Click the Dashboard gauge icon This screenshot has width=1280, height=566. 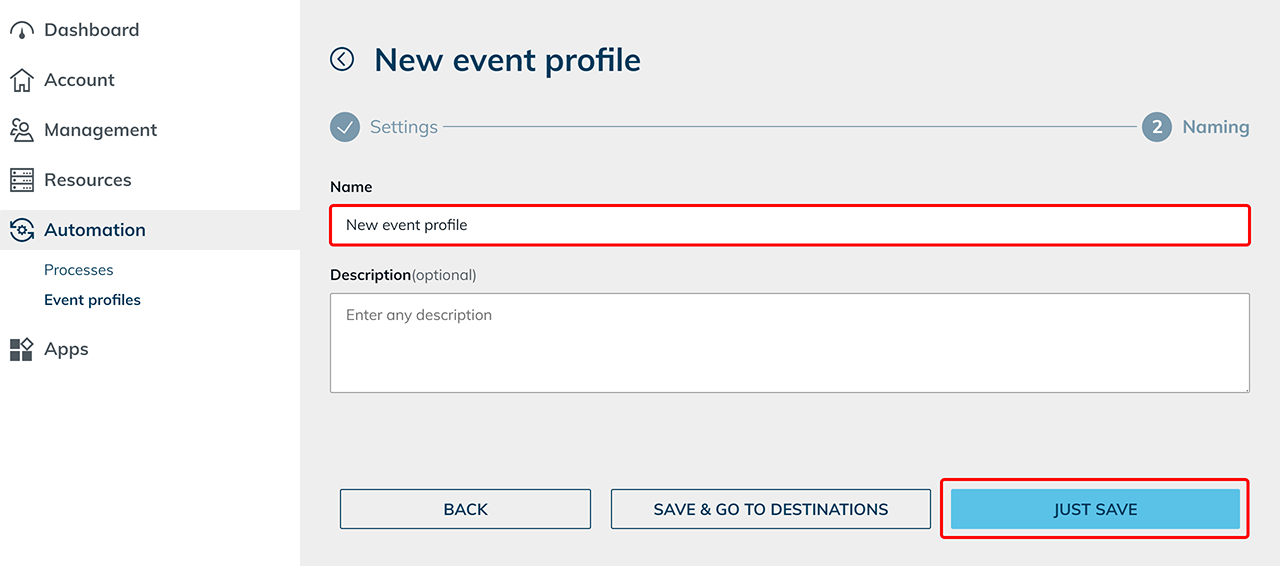(22, 30)
